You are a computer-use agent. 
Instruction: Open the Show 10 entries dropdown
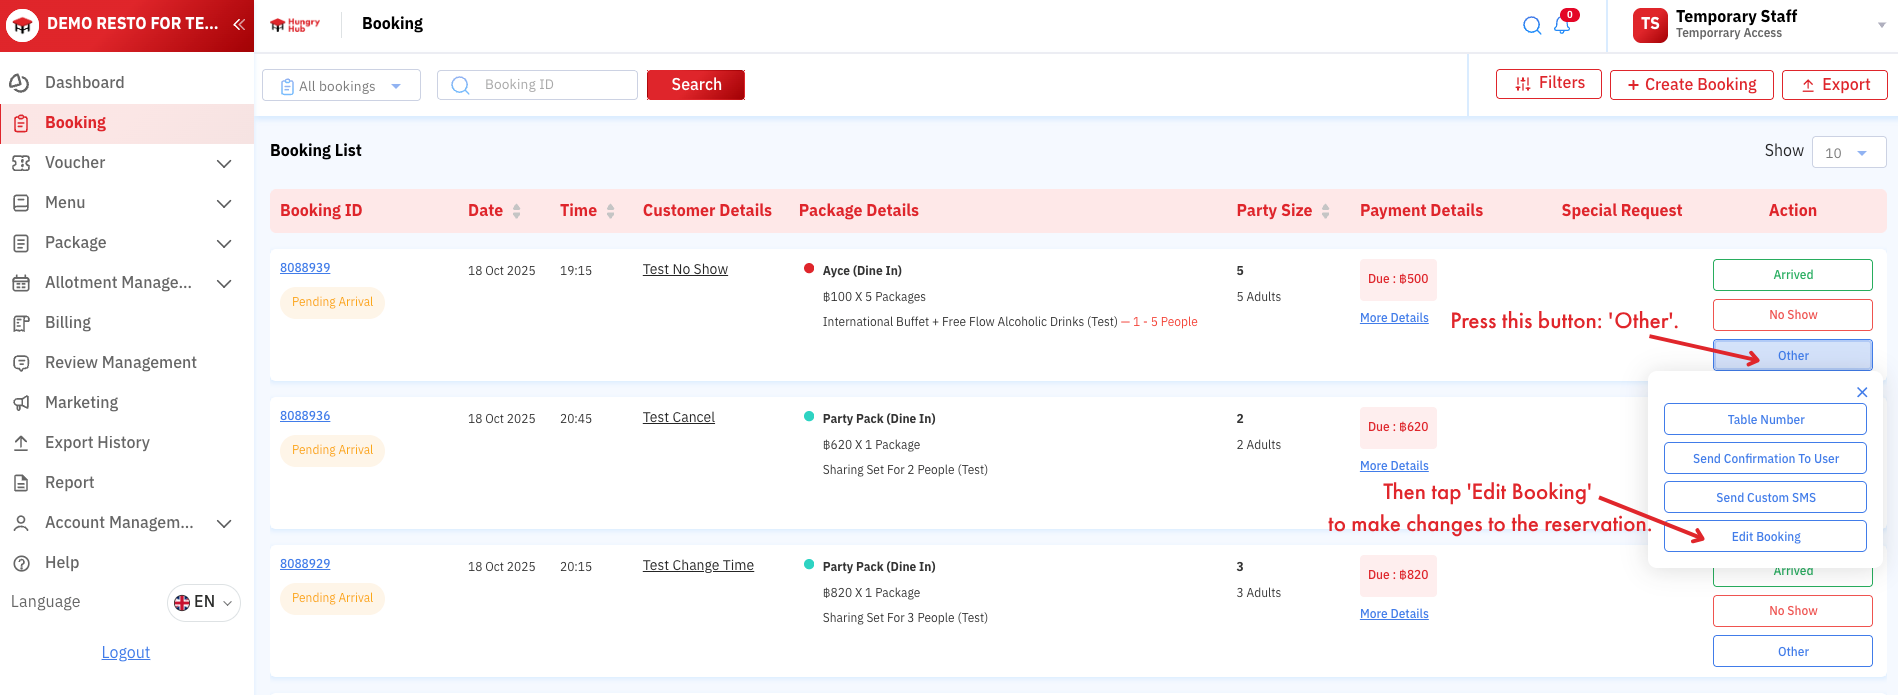coord(1849,152)
